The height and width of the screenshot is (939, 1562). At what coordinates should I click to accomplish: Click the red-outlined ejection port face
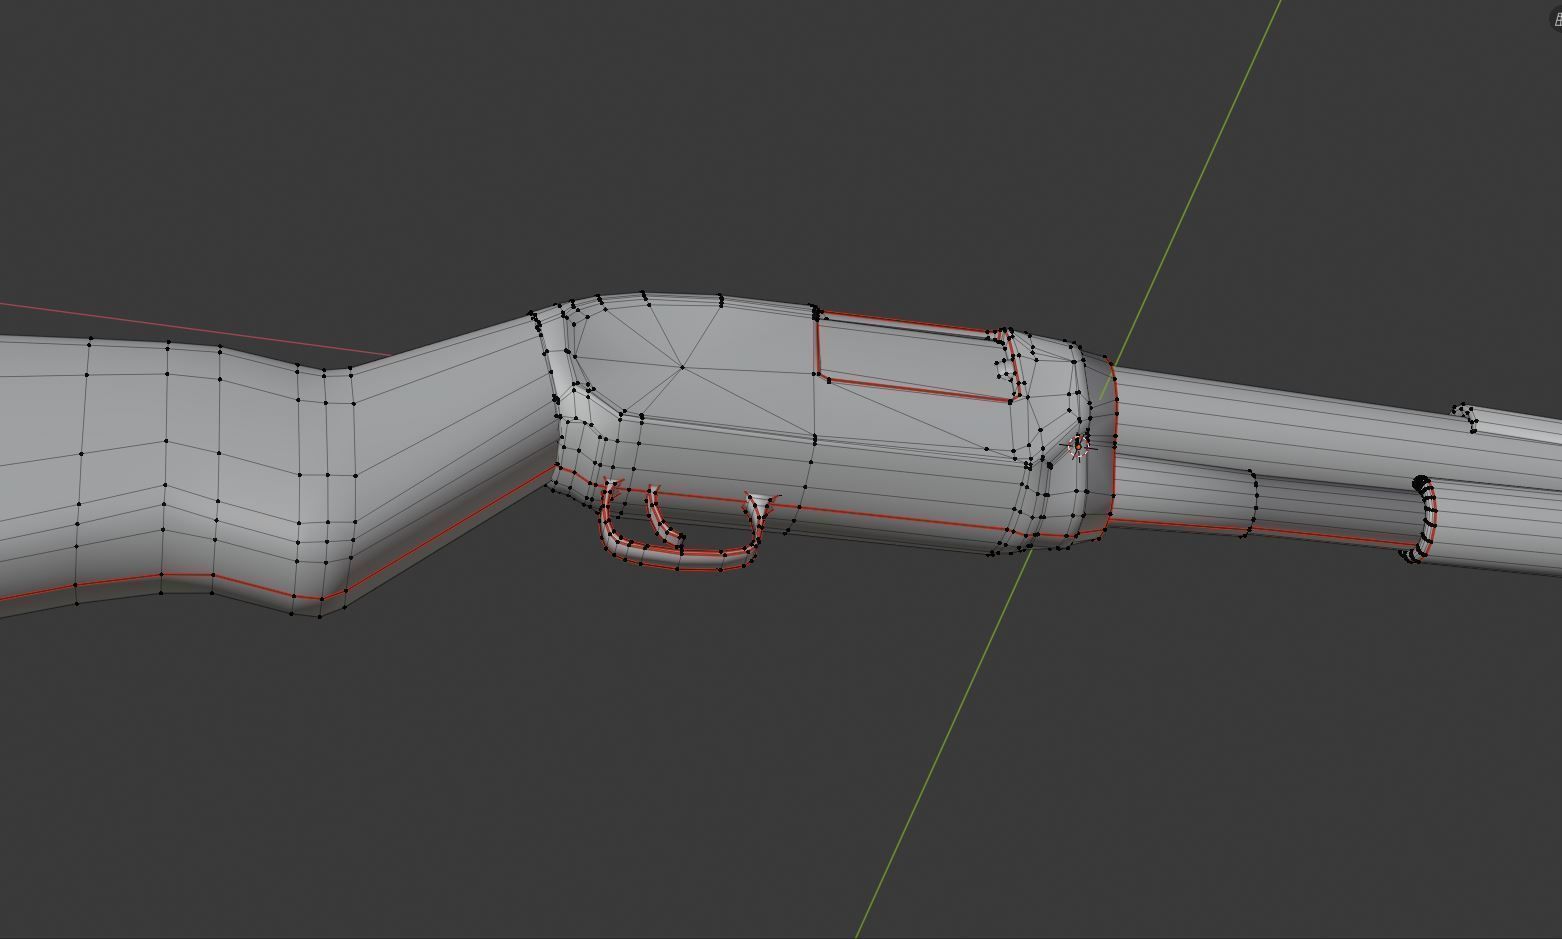click(915, 357)
